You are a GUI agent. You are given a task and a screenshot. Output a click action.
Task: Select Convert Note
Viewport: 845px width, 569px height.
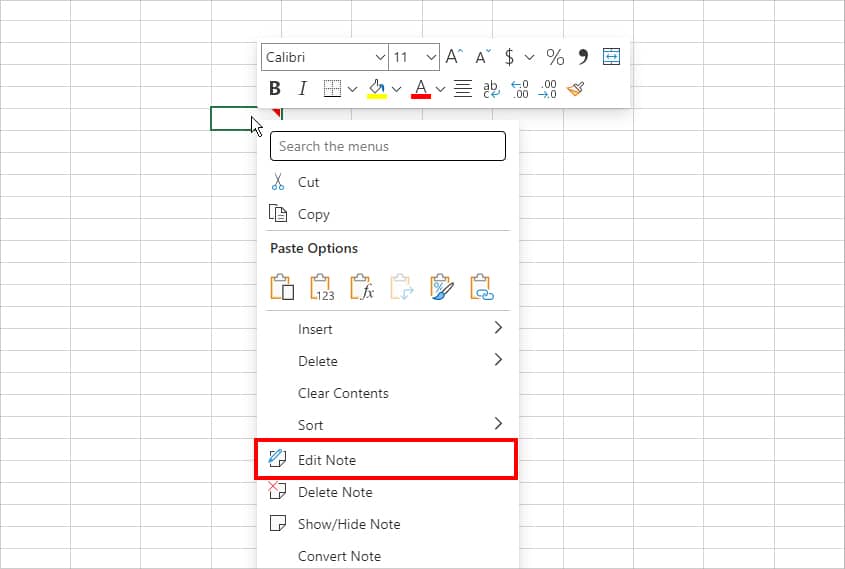pos(388,556)
